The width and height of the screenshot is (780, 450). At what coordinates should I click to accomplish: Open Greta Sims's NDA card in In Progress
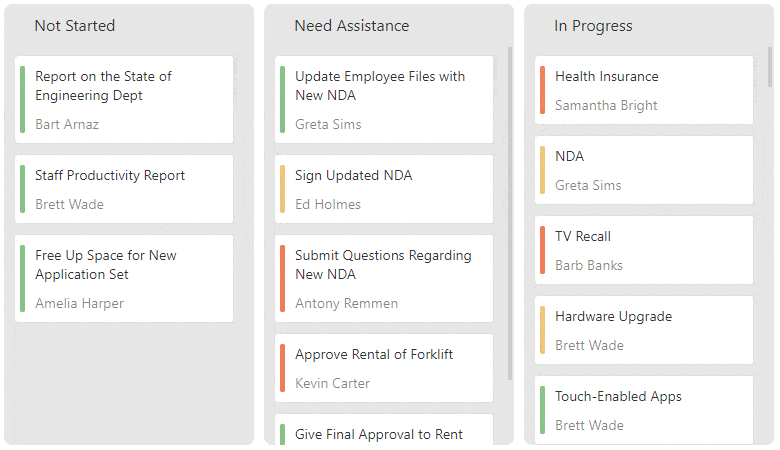644,170
